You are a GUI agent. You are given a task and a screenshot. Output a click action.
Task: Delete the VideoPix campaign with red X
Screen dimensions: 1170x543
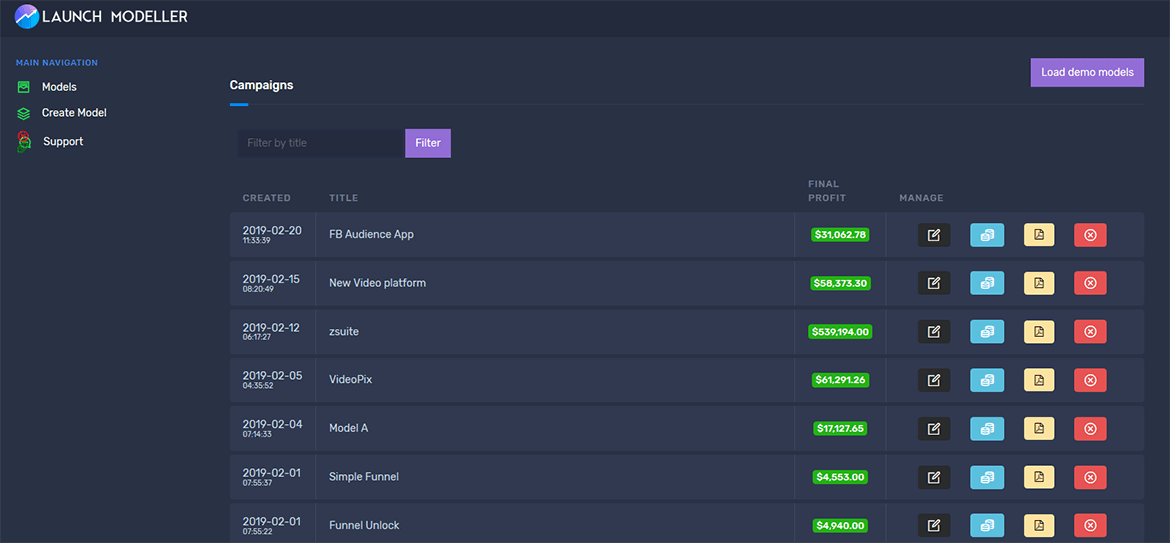pyautogui.click(x=1090, y=380)
